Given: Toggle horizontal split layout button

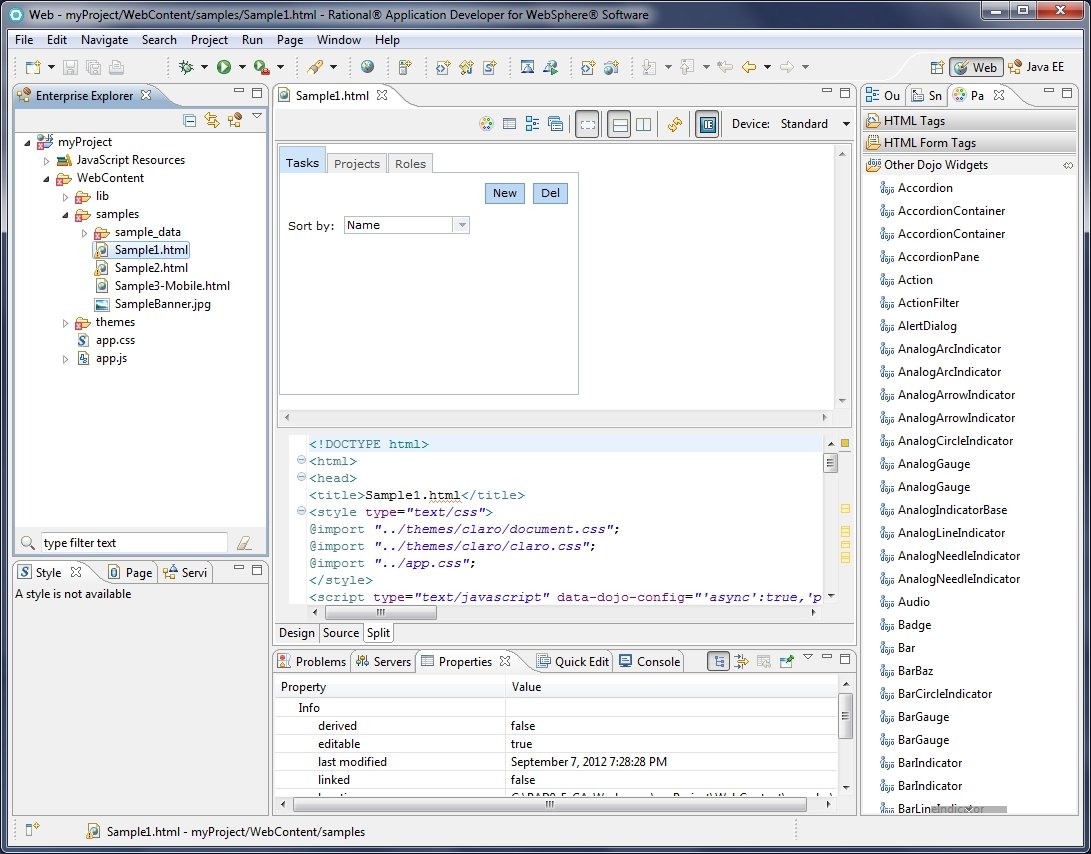Looking at the screenshot, I should [619, 125].
